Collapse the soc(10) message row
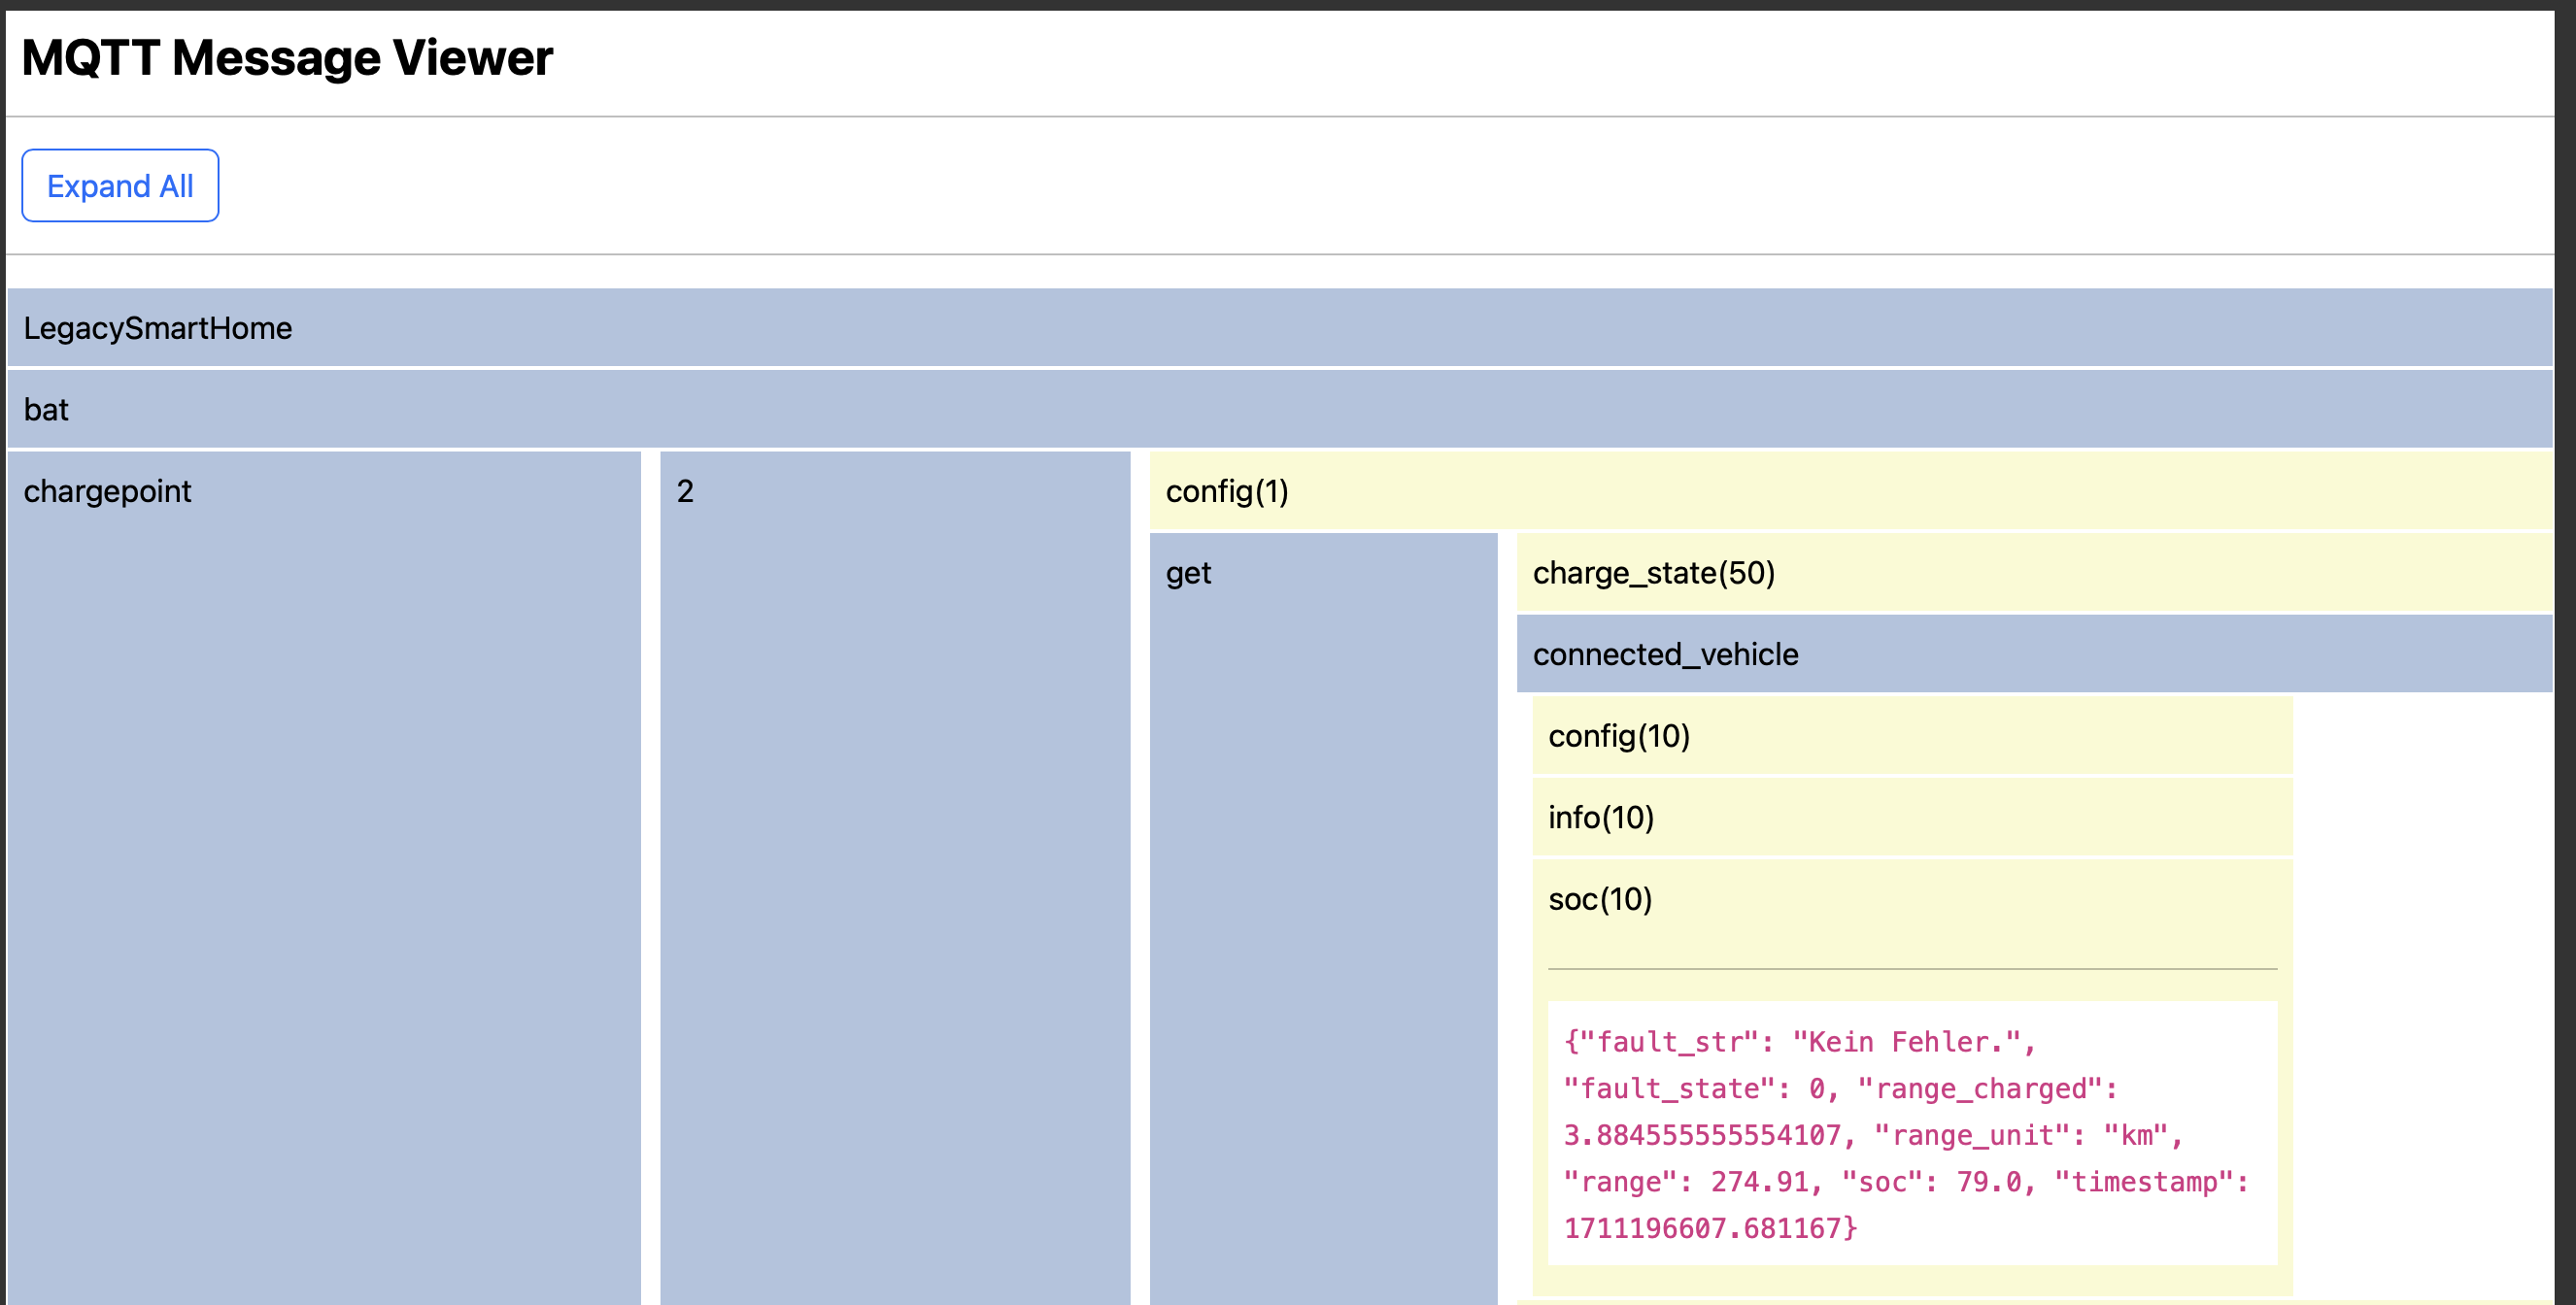This screenshot has width=2576, height=1305. (x=1599, y=900)
